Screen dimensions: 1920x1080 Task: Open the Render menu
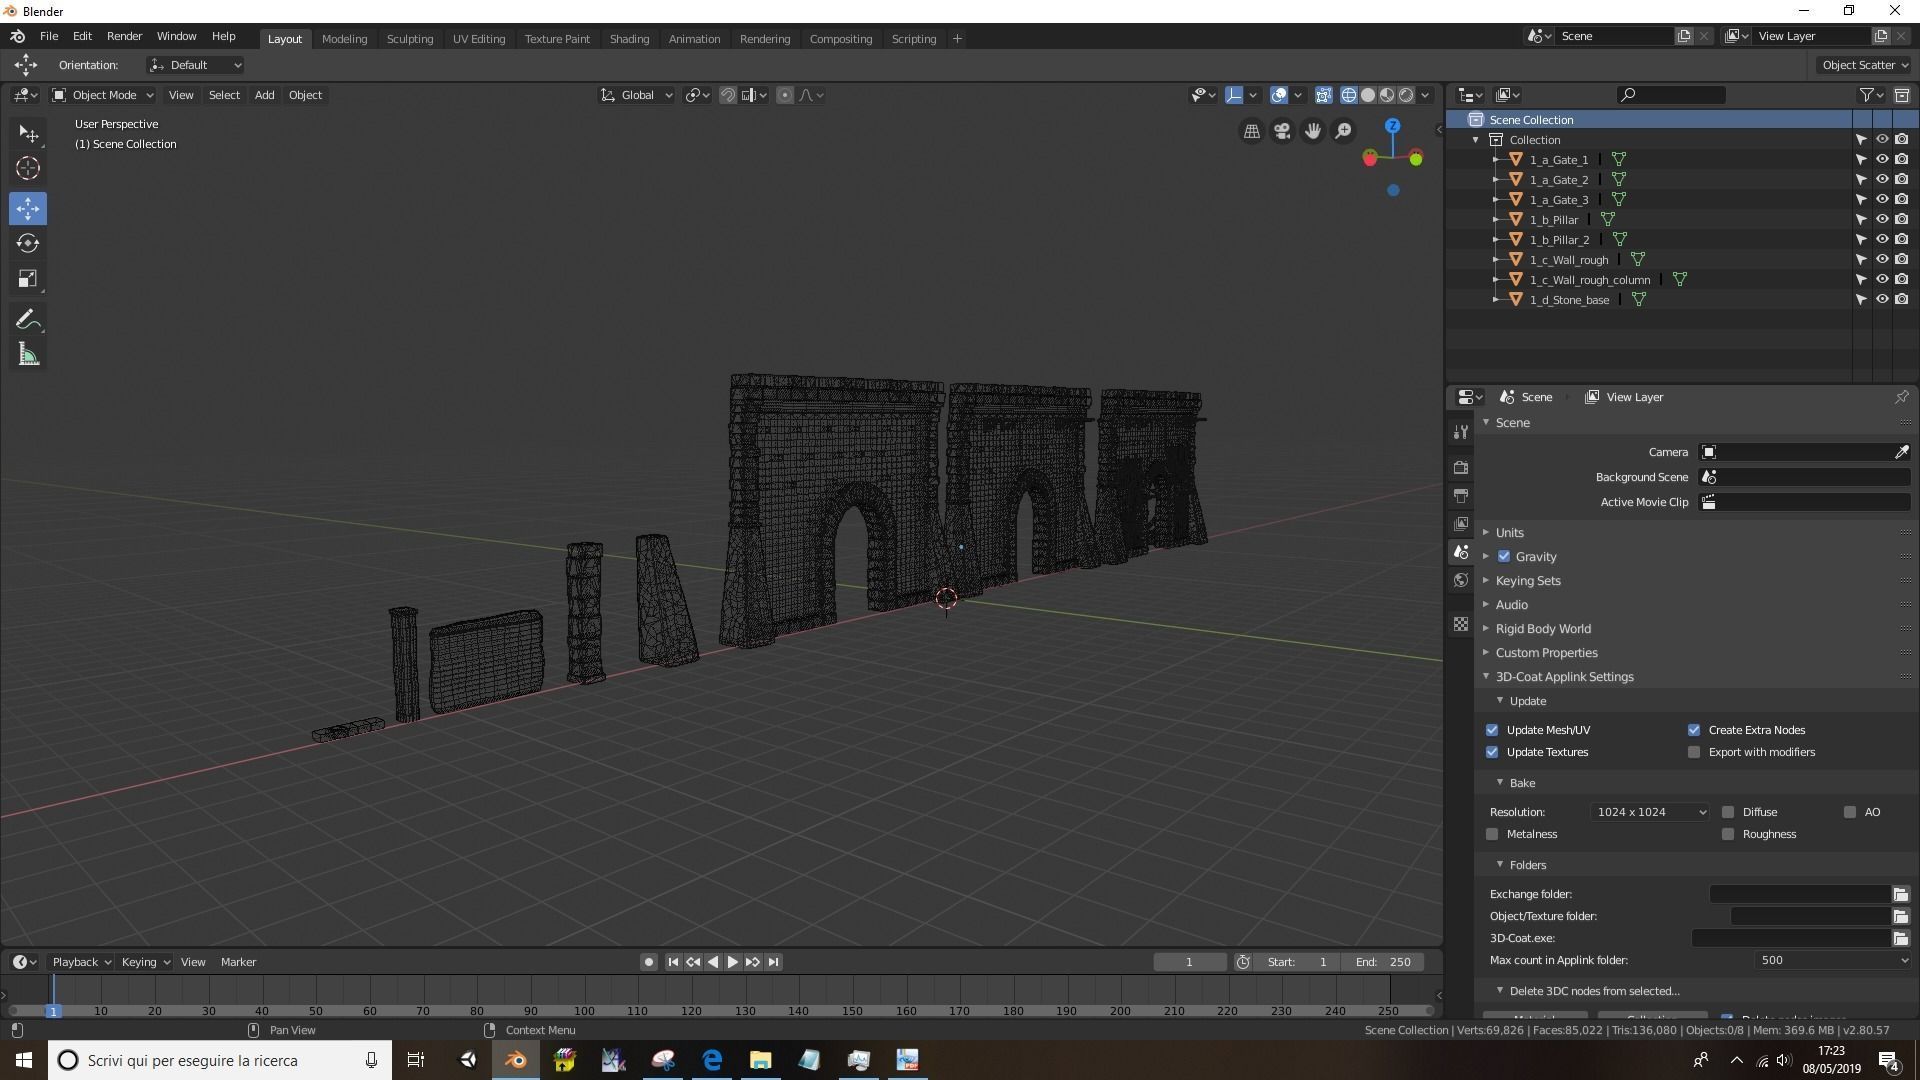coord(124,36)
